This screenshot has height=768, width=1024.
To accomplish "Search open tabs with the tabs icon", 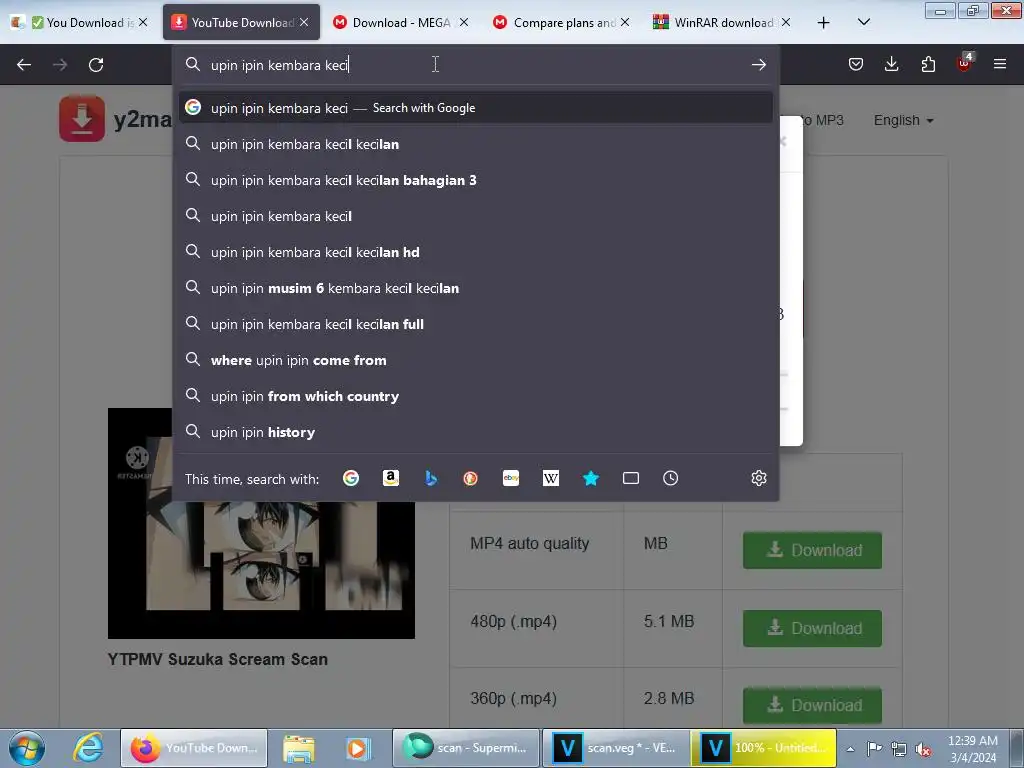I will tap(631, 479).
